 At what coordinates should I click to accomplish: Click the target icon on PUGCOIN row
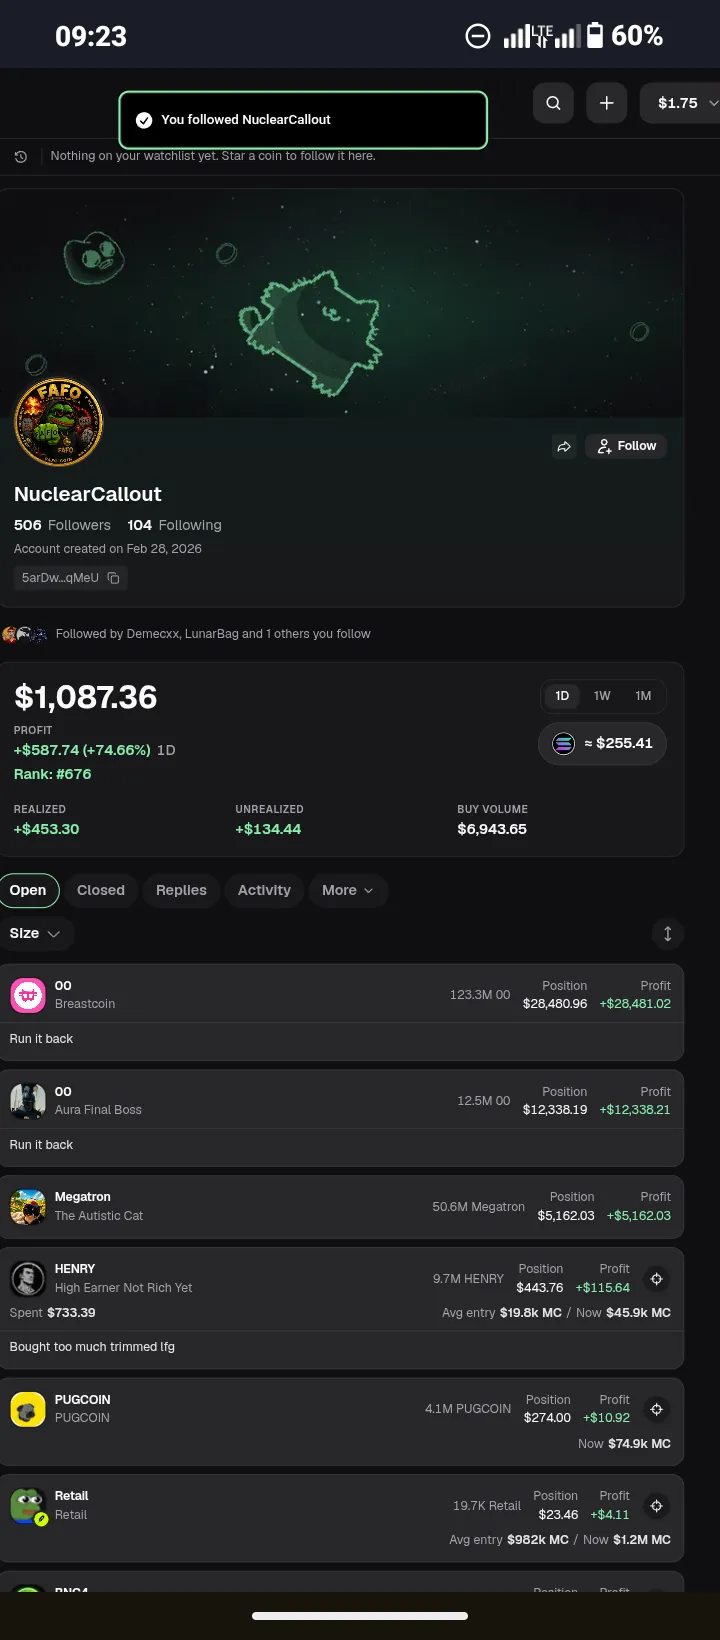656,1409
